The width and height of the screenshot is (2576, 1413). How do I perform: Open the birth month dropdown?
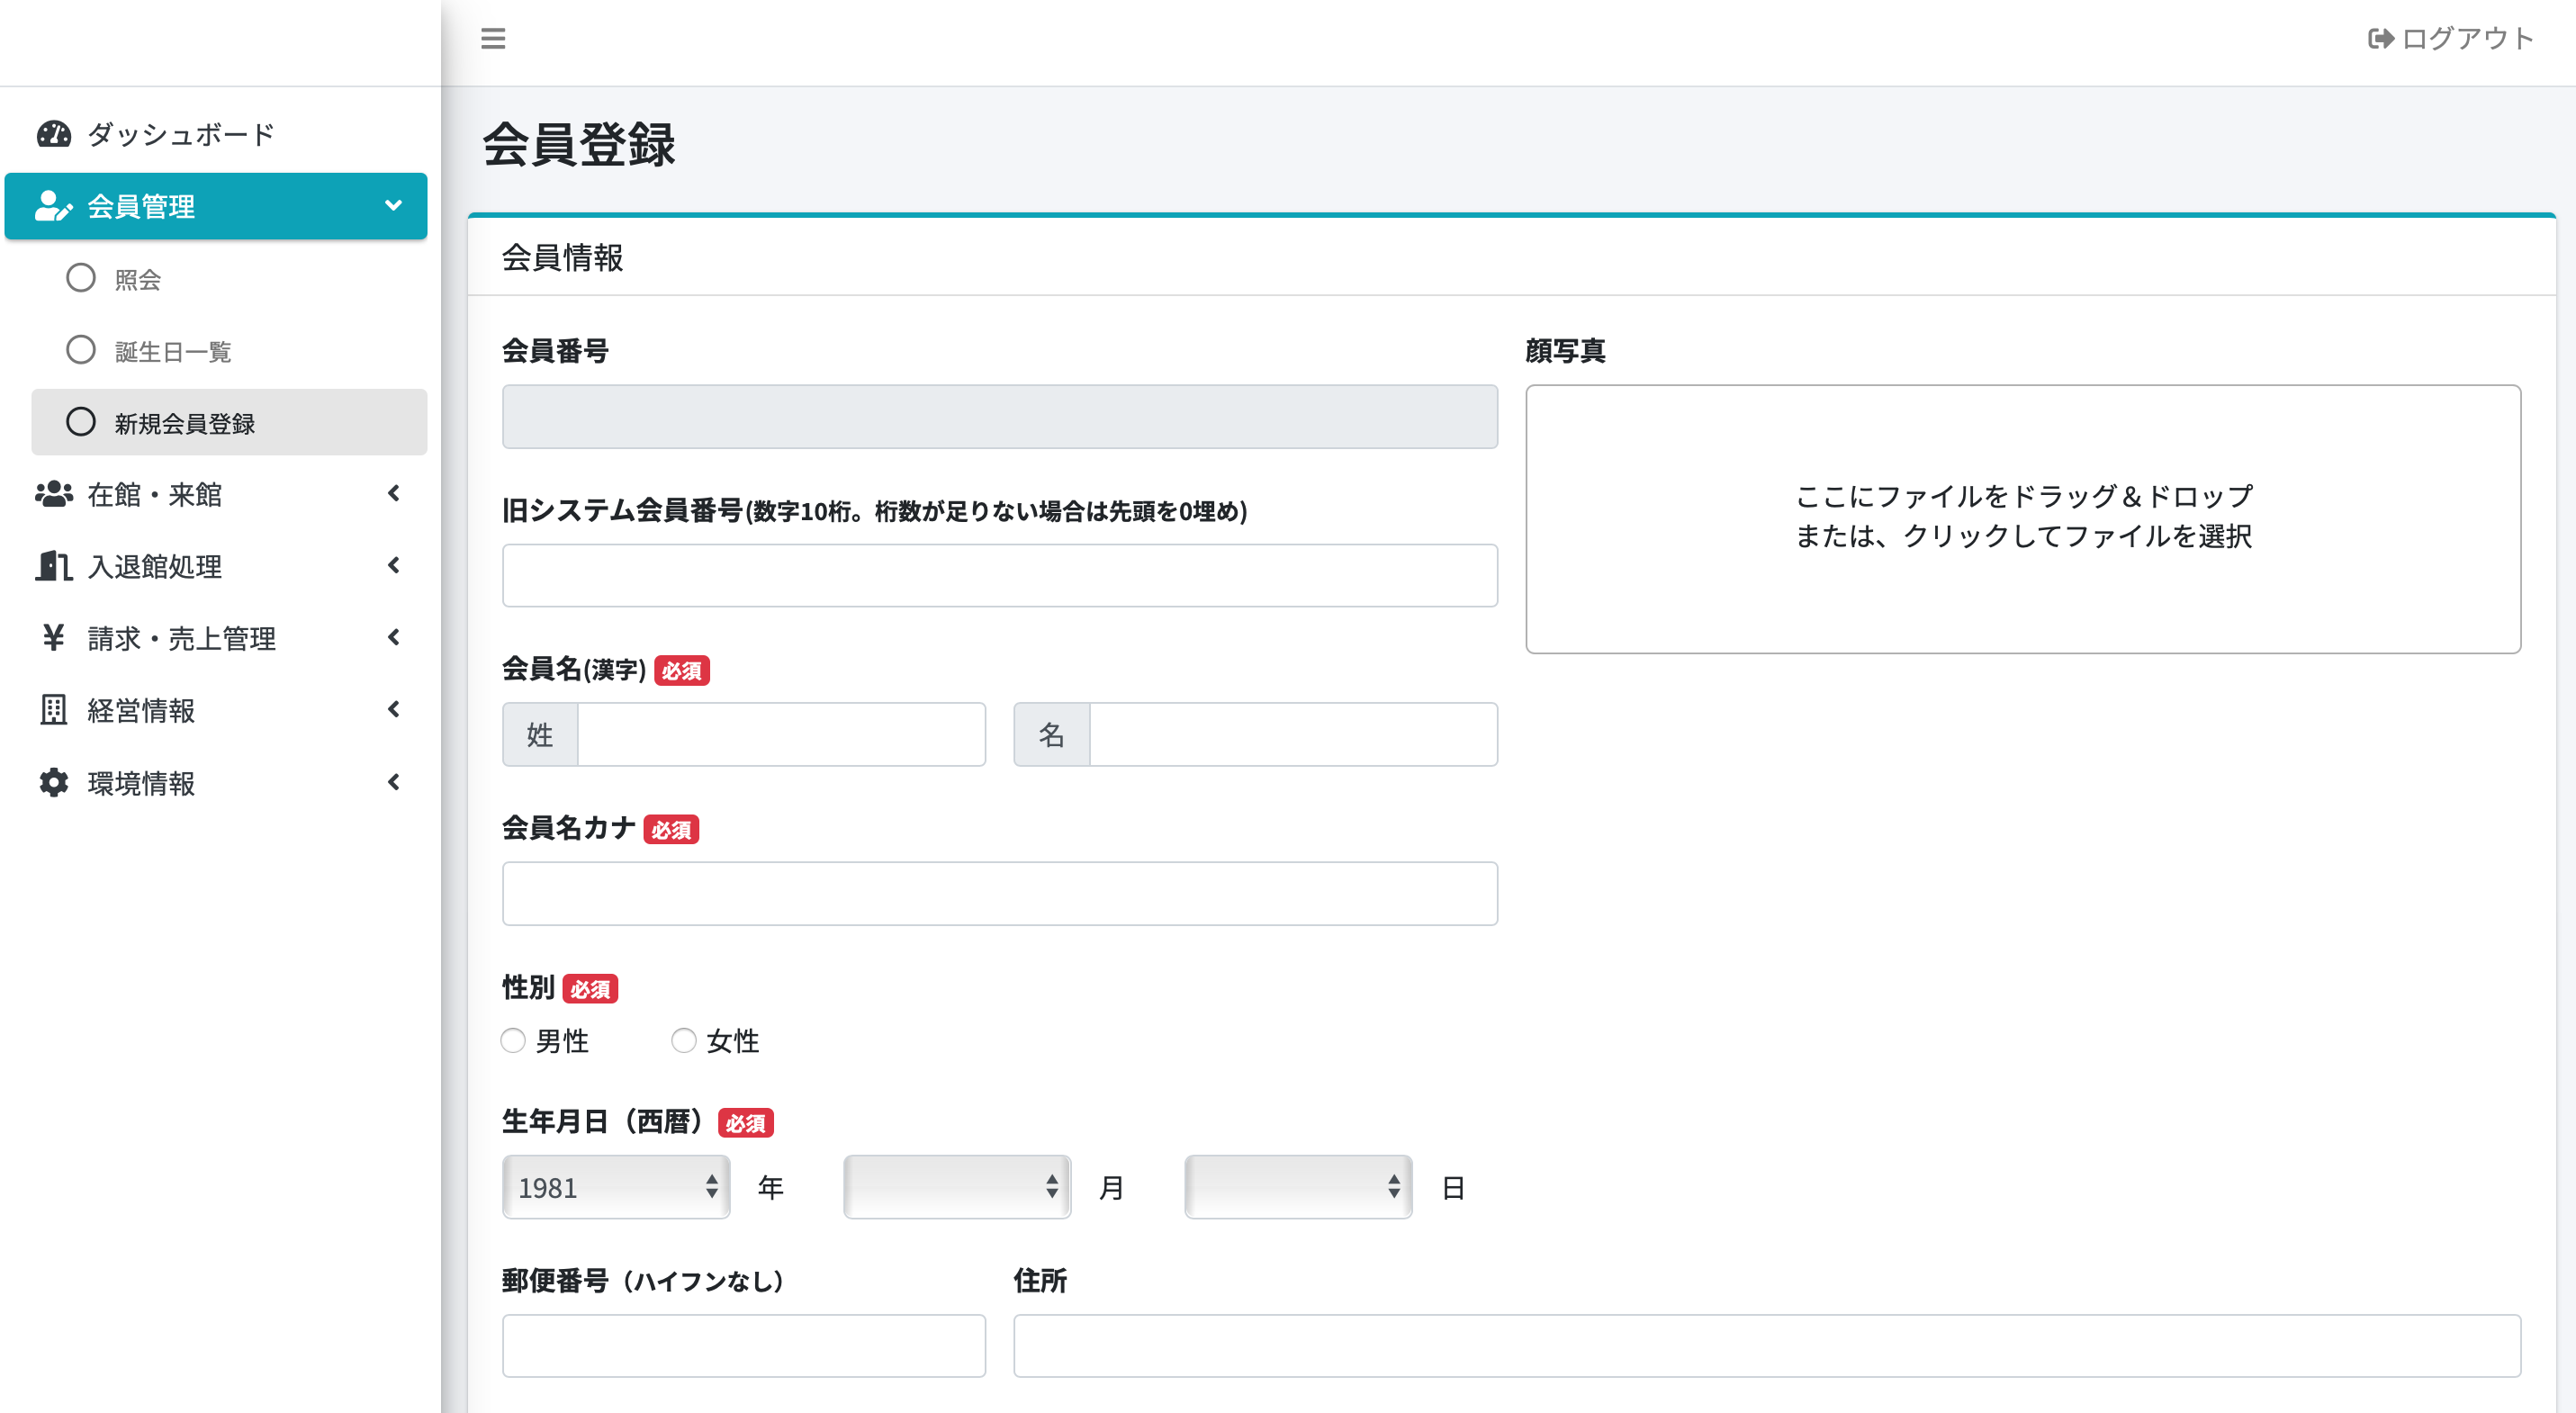click(957, 1187)
